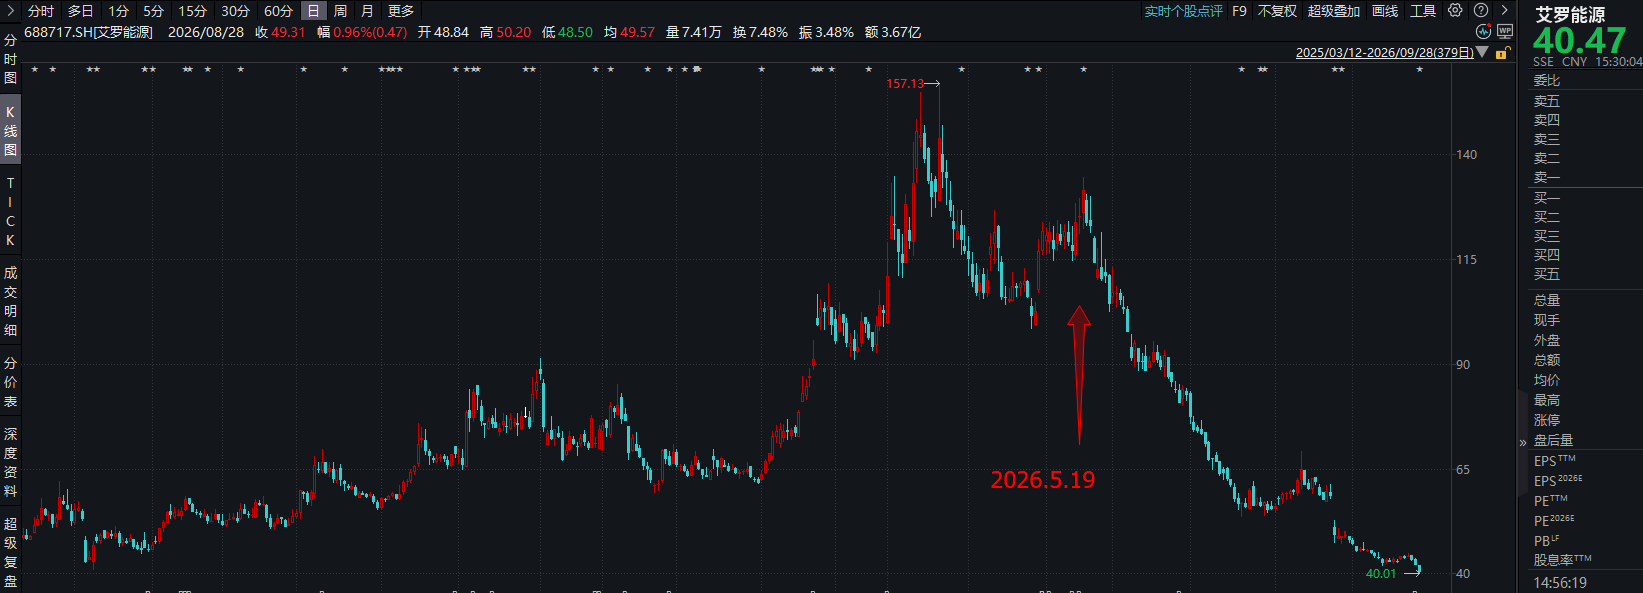The image size is (1643, 593).
Task: Click the date range 2025/03/12-2026/09/28 text
Action: [1384, 53]
